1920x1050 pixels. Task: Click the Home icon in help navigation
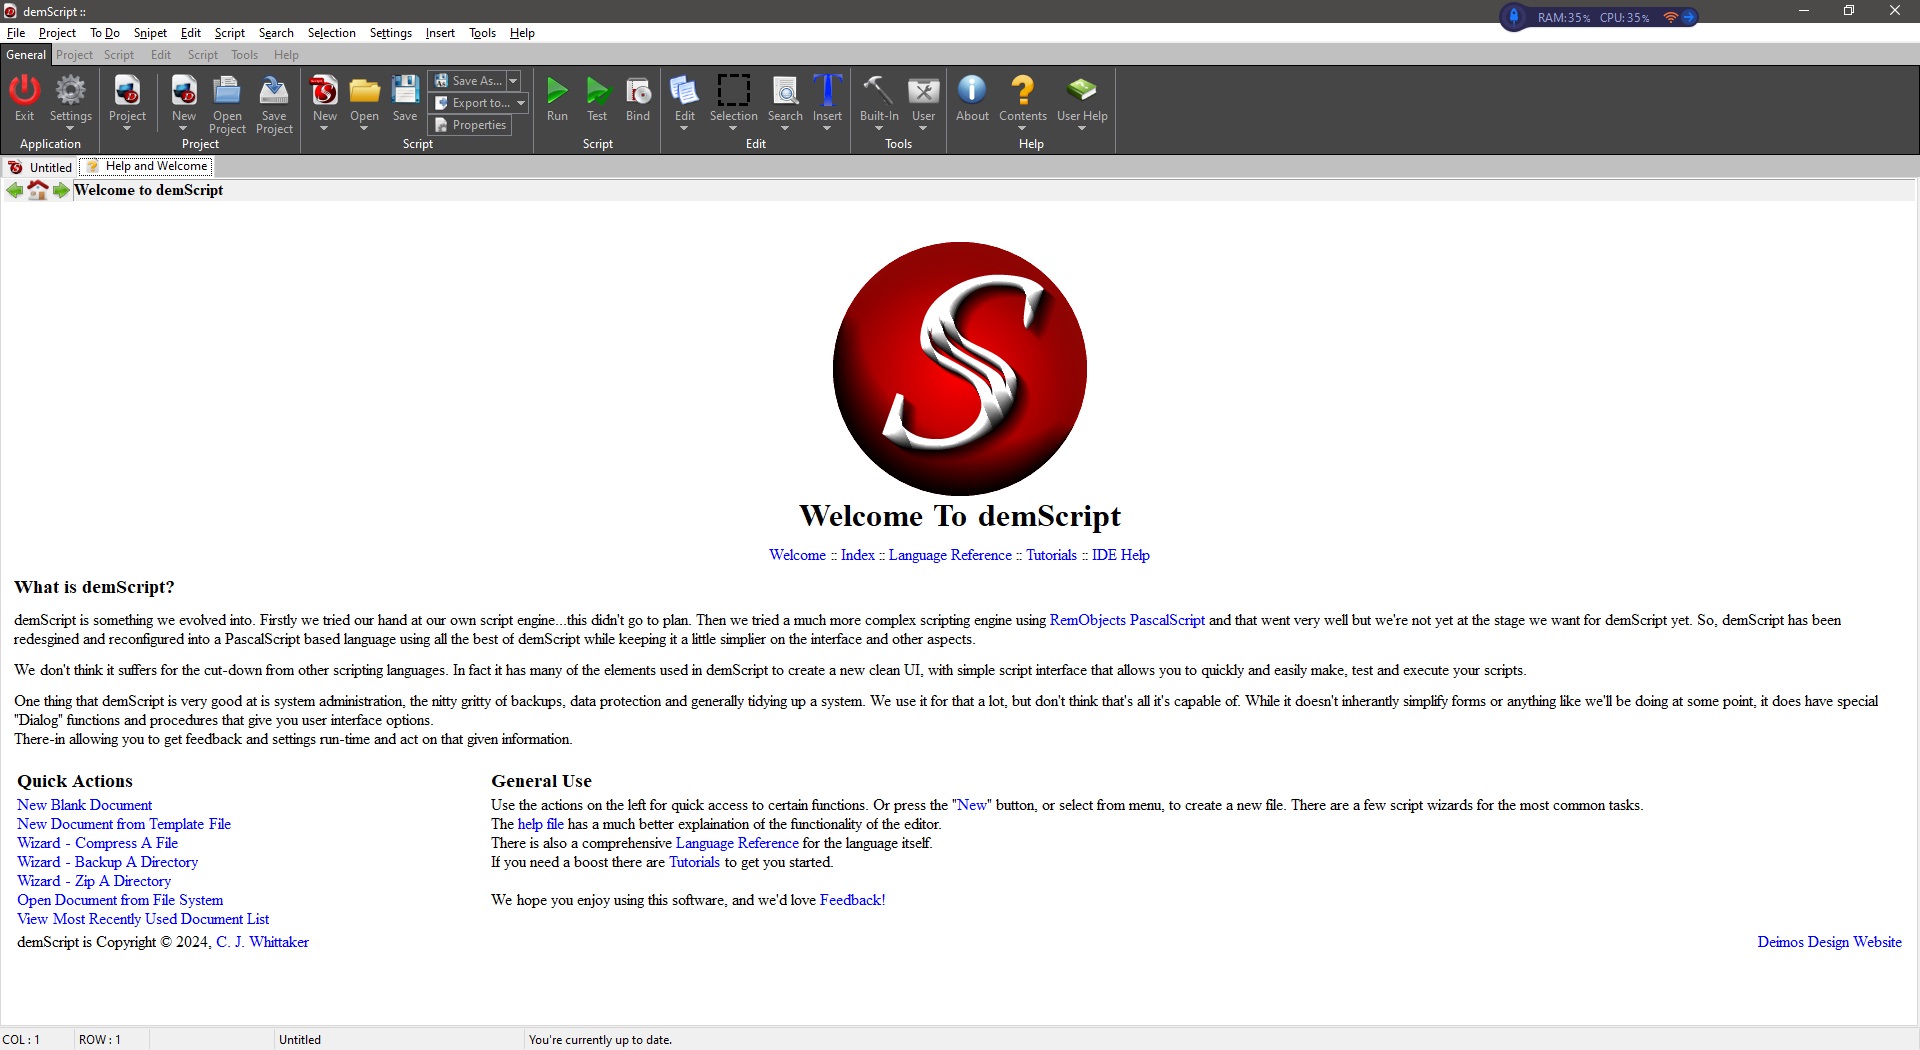click(38, 190)
